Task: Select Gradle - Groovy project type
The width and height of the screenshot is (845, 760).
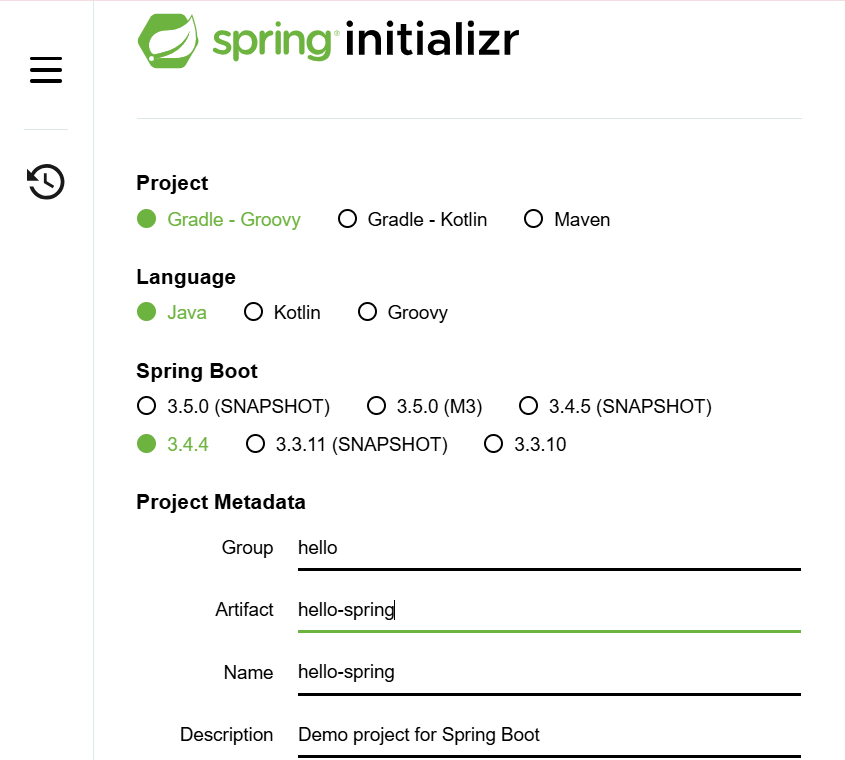Action: tap(219, 219)
